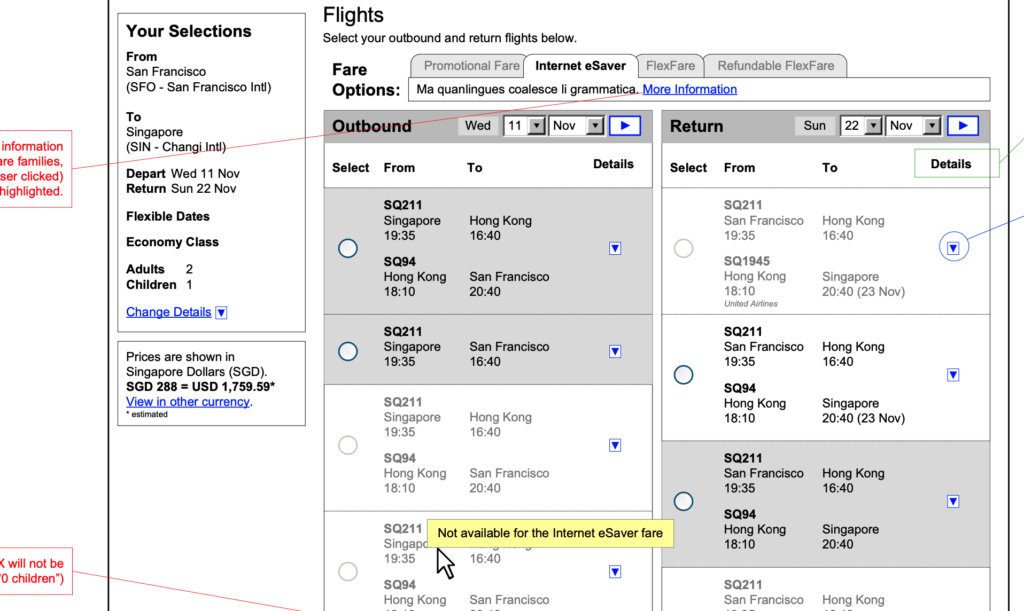Click the SQ1945 flight number in the Return list

pyautogui.click(x=746, y=261)
